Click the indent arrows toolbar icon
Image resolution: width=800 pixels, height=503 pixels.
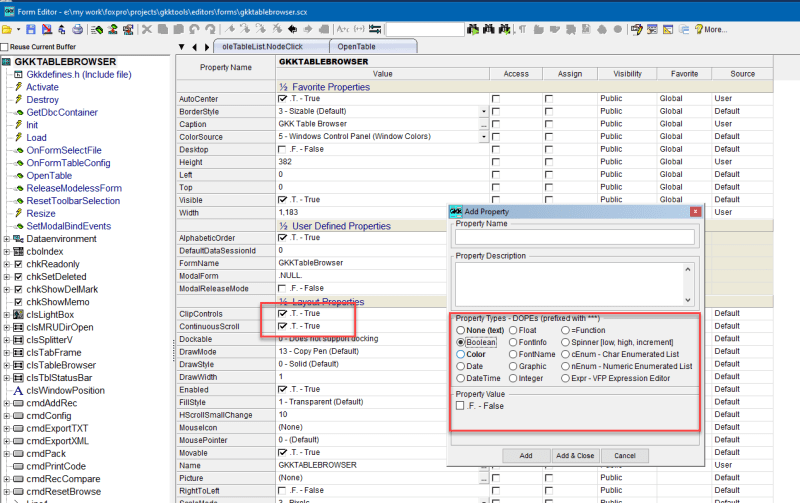[x=375, y=30]
